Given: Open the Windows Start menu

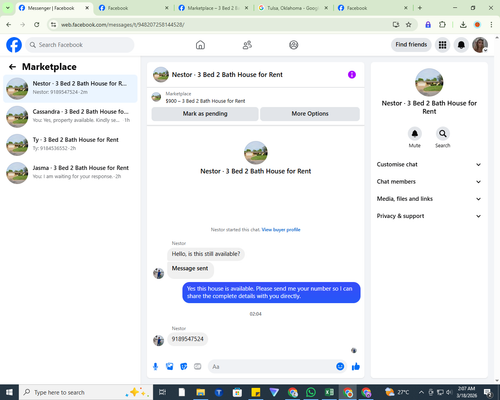Looking at the screenshot, I should 9,392.
